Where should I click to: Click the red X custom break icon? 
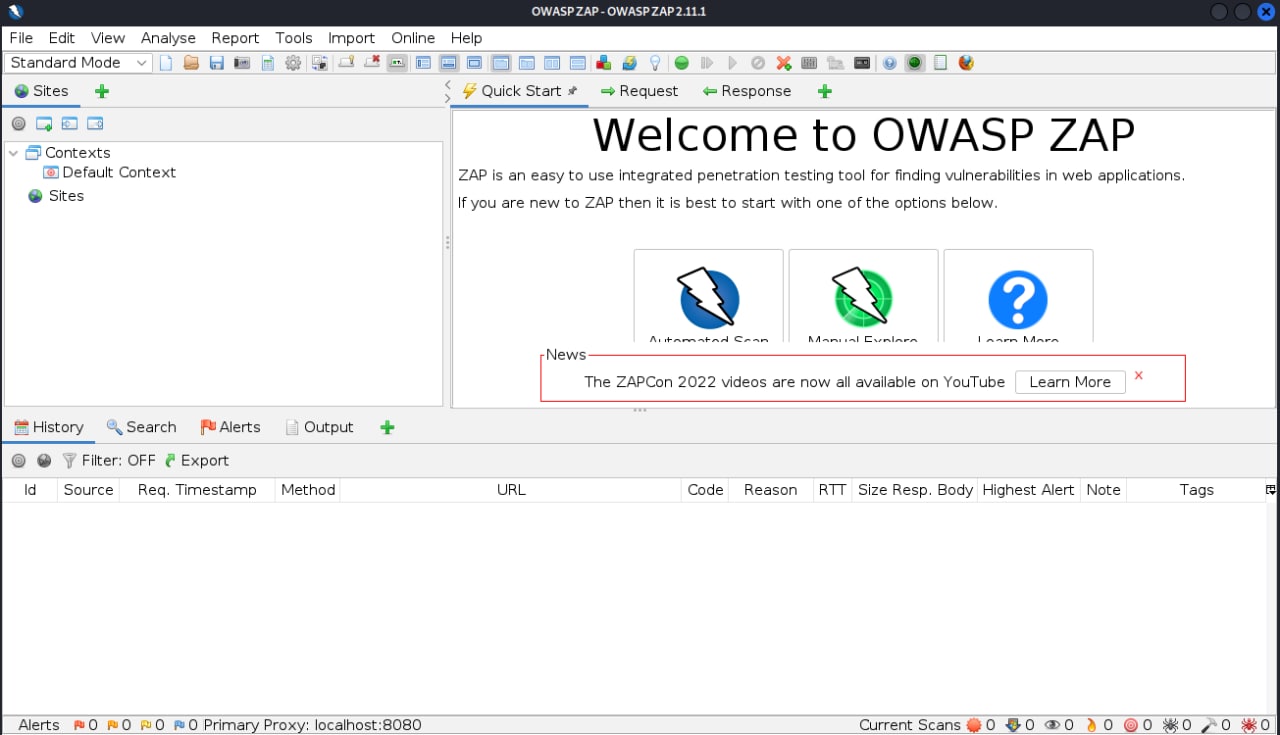pos(784,63)
